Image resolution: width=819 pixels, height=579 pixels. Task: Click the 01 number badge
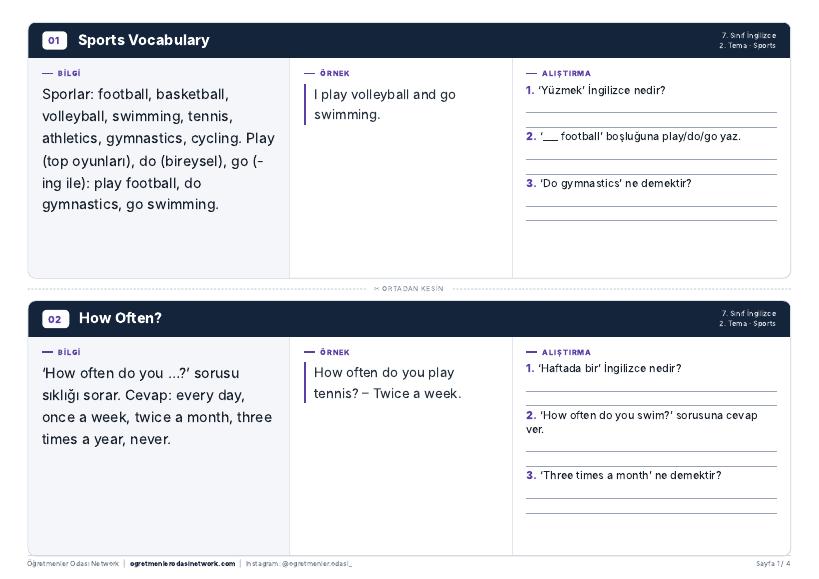point(54,40)
